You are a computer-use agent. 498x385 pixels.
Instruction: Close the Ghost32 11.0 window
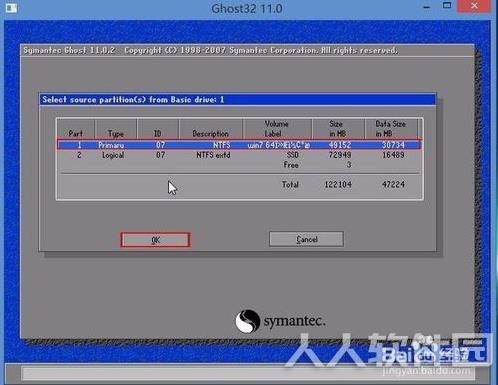coord(474,6)
